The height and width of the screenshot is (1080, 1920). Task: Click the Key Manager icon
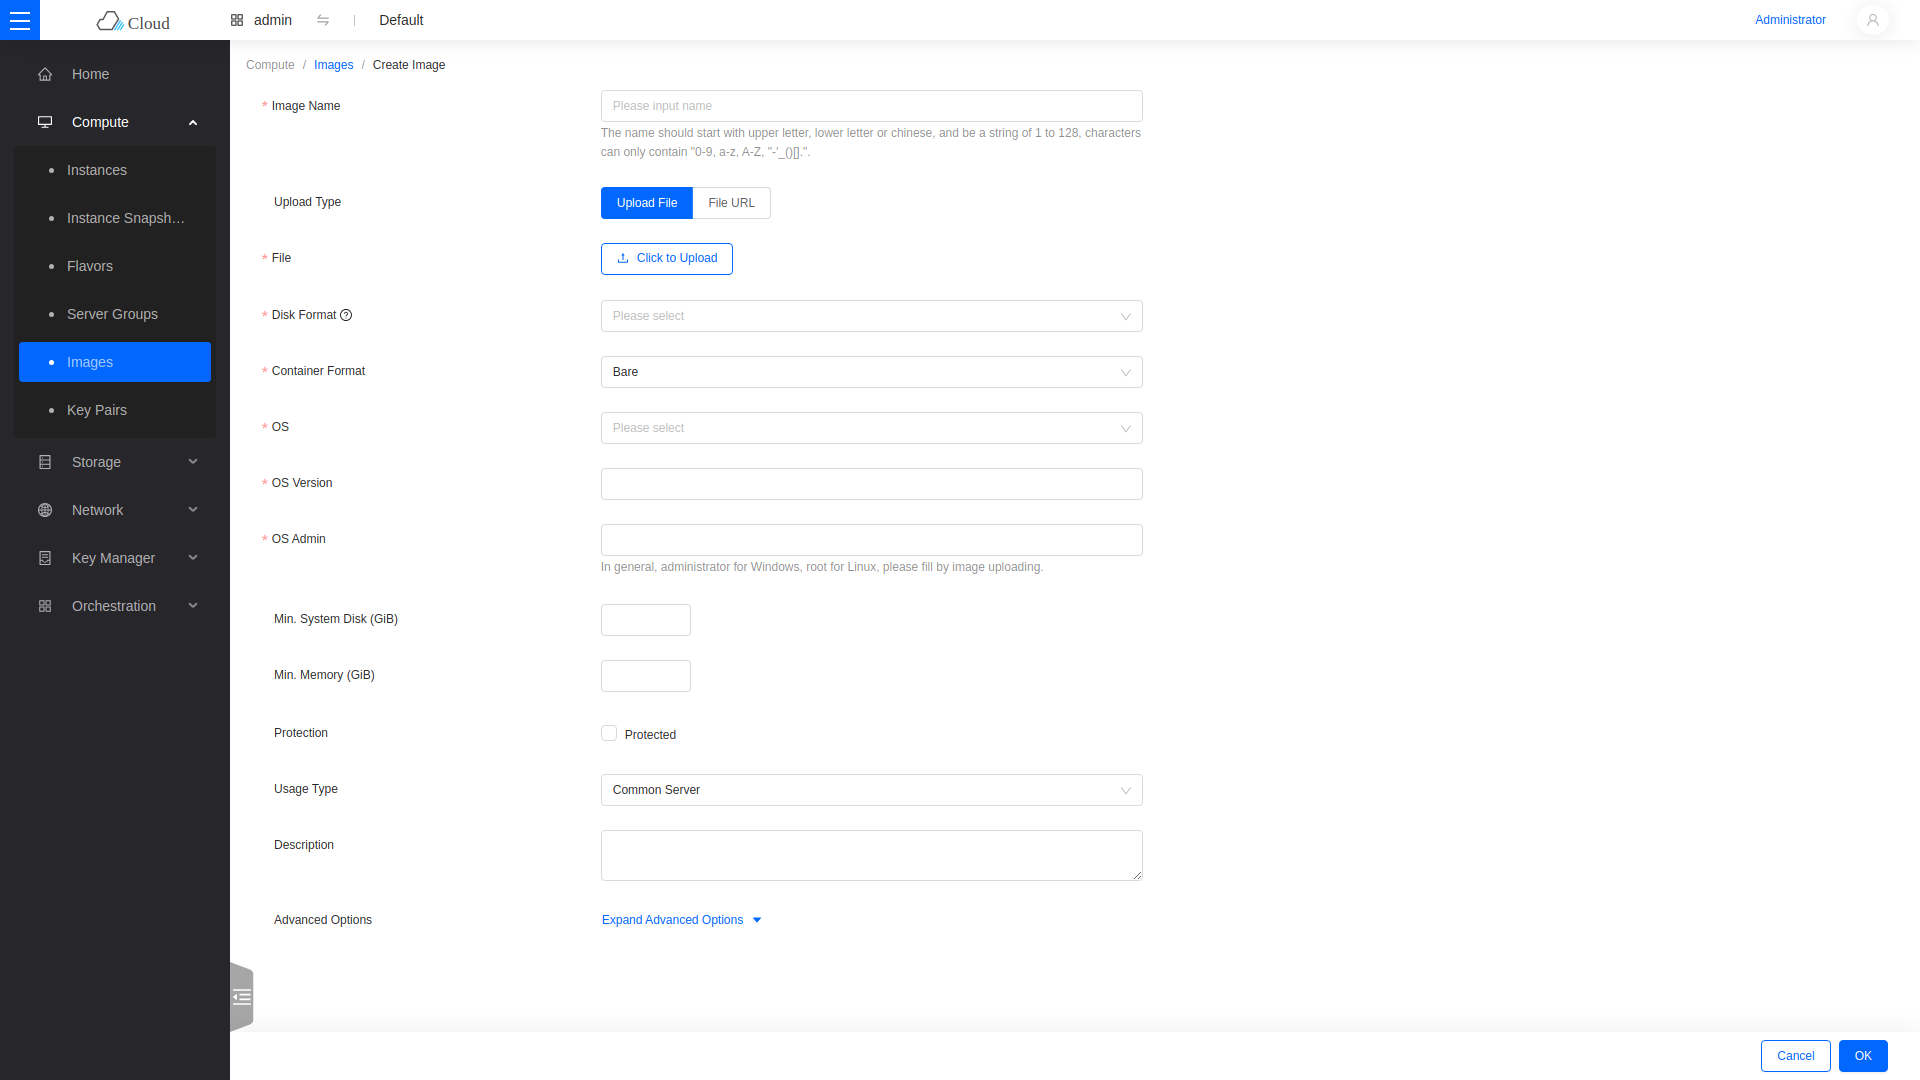45,558
